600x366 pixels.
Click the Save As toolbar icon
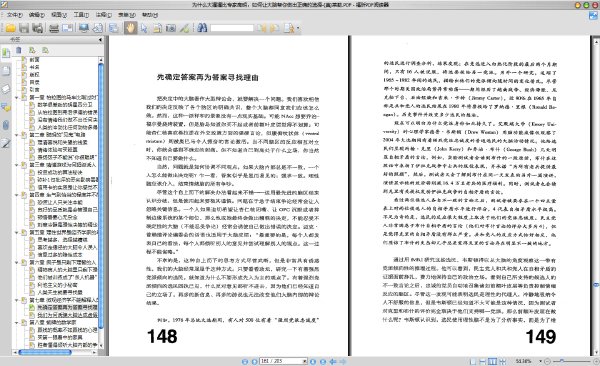pyautogui.click(x=38, y=28)
